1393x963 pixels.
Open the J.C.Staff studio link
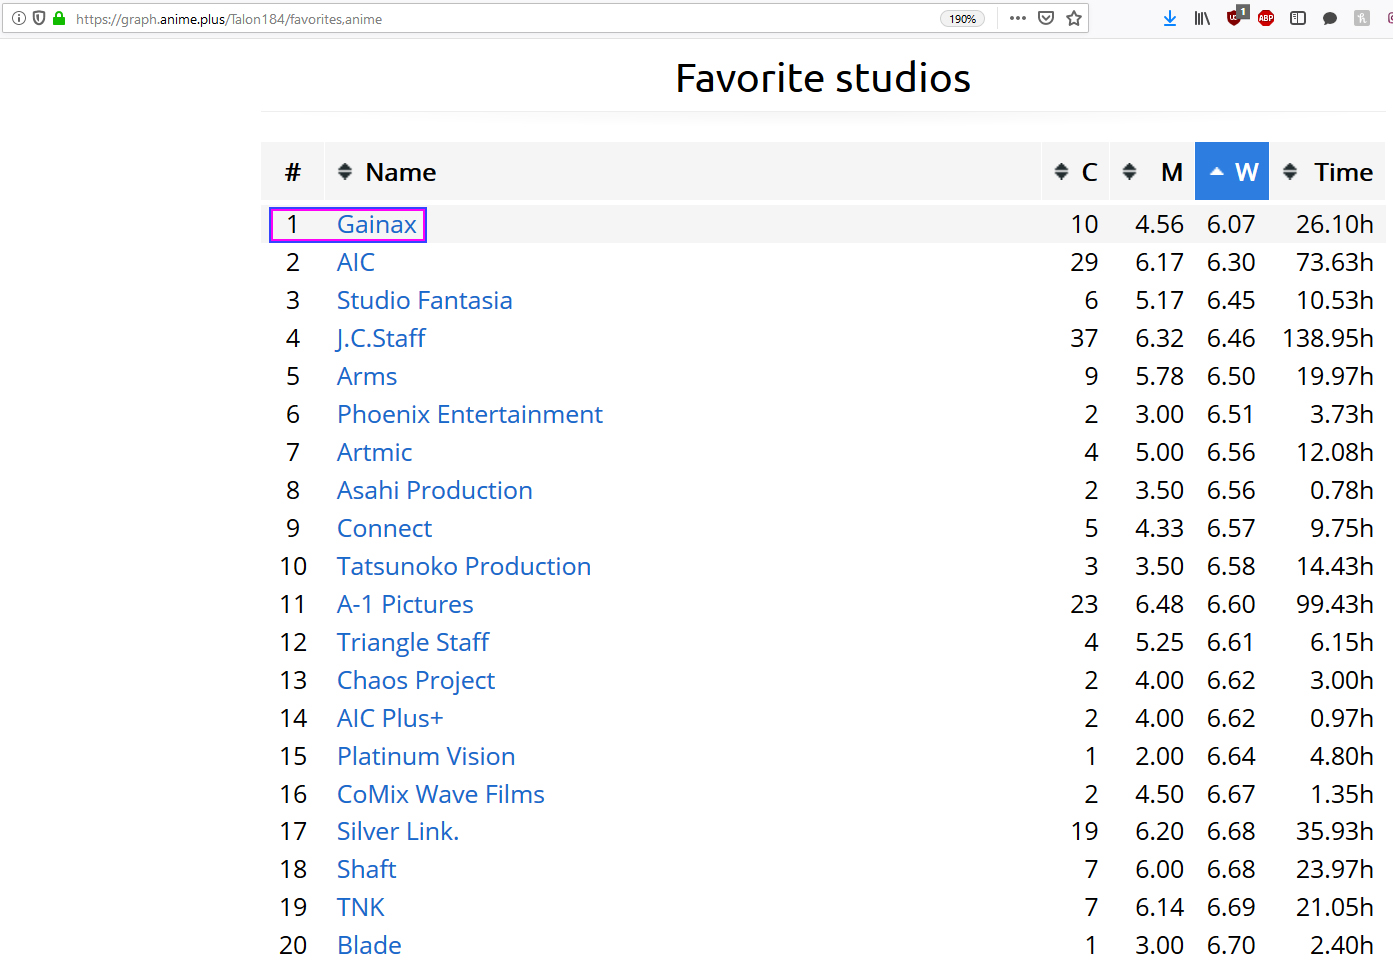381,339
